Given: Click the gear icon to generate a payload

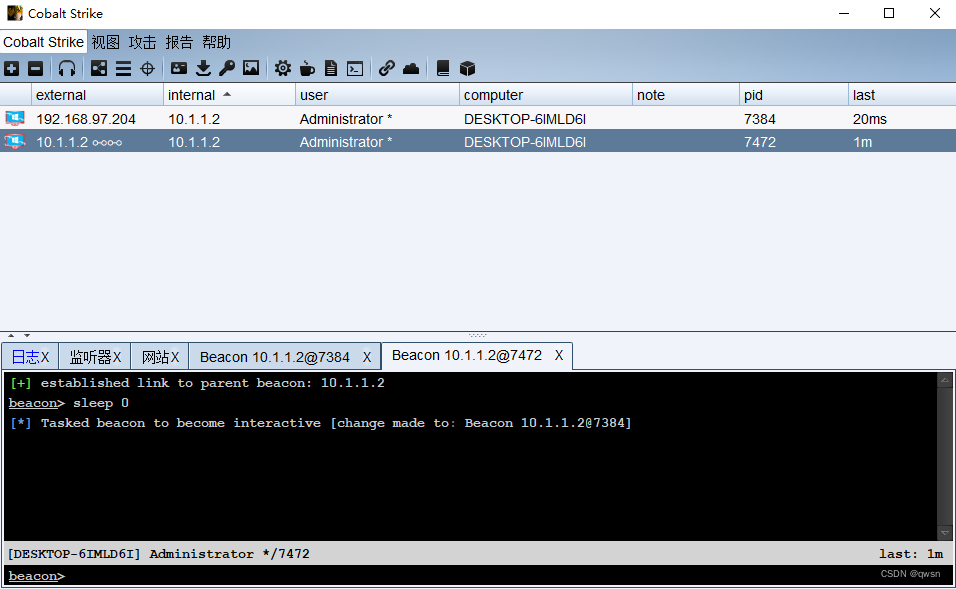Looking at the screenshot, I should (x=282, y=68).
